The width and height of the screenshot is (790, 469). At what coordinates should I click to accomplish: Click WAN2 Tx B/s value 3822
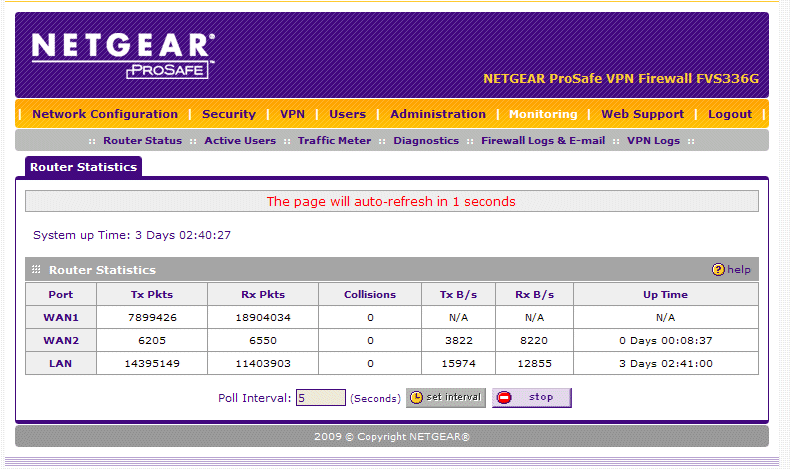click(458, 341)
